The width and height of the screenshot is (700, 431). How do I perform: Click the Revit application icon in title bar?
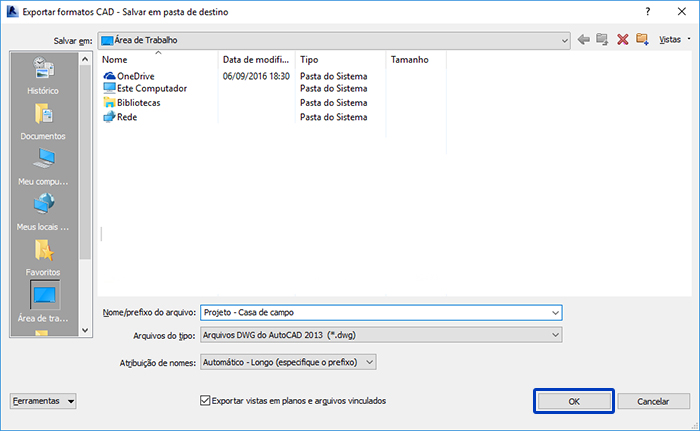(12, 12)
